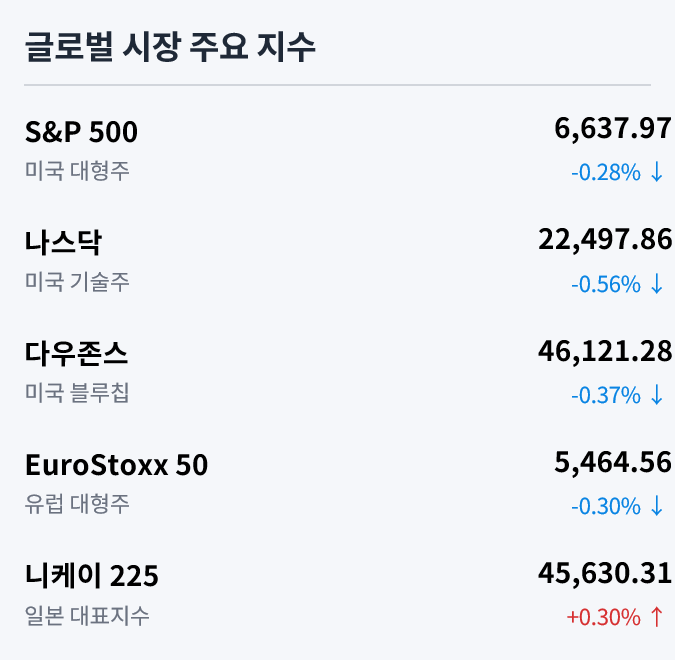Open the S&P 500 index name
This screenshot has width=675, height=660.
[x=81, y=132]
